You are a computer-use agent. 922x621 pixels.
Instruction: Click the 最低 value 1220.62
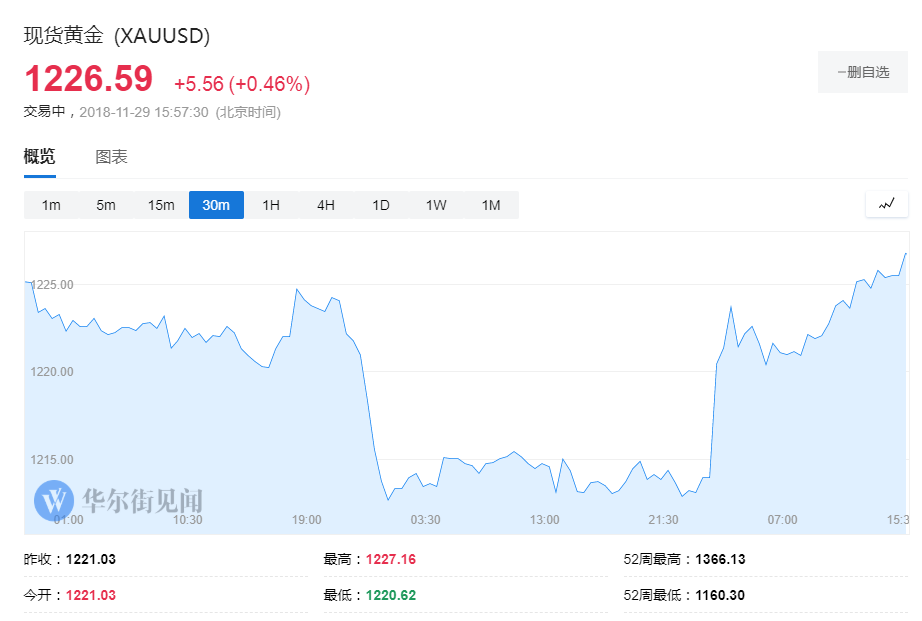391,595
